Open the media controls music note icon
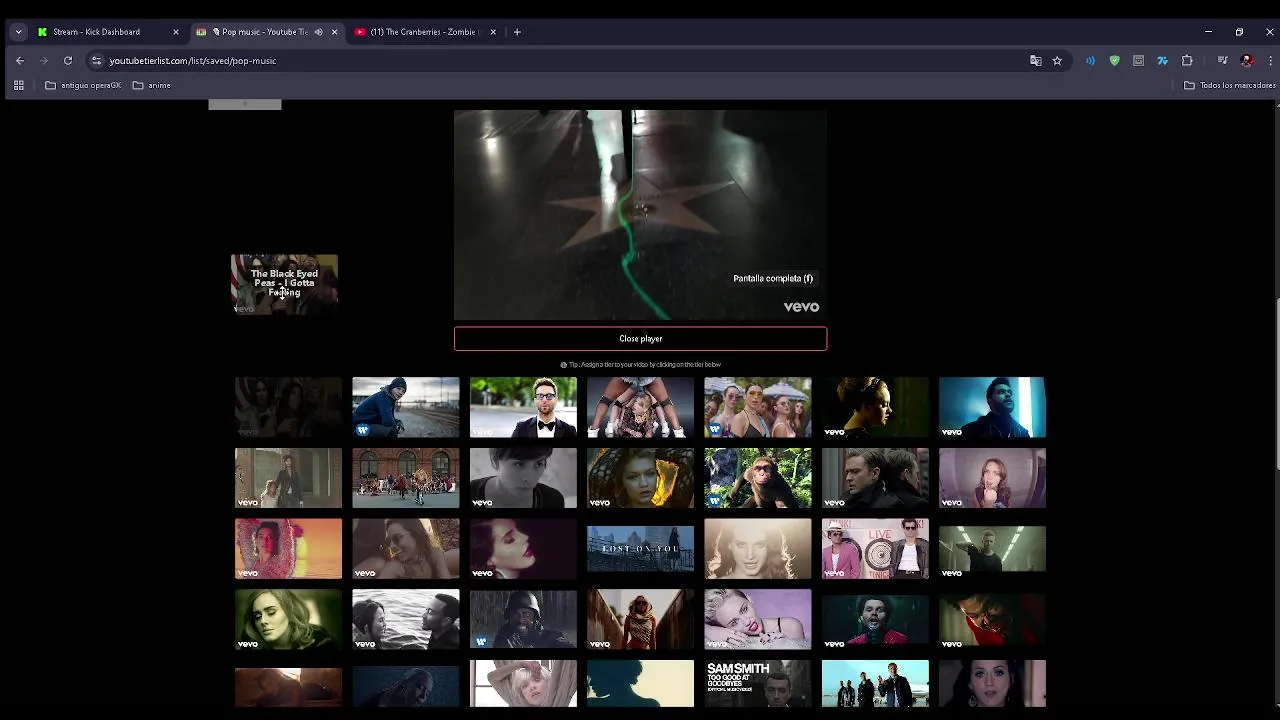Image resolution: width=1280 pixels, height=720 pixels. point(1222,60)
